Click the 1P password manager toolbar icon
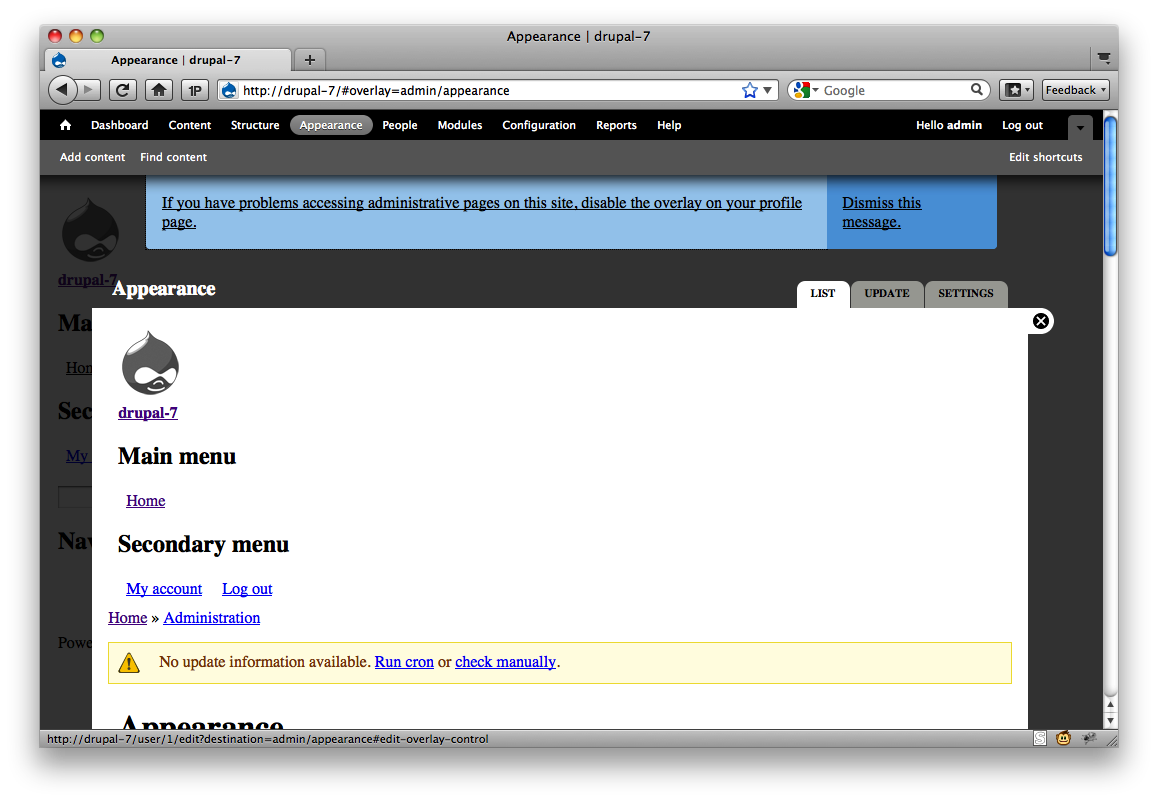The image size is (1158, 802). (194, 90)
